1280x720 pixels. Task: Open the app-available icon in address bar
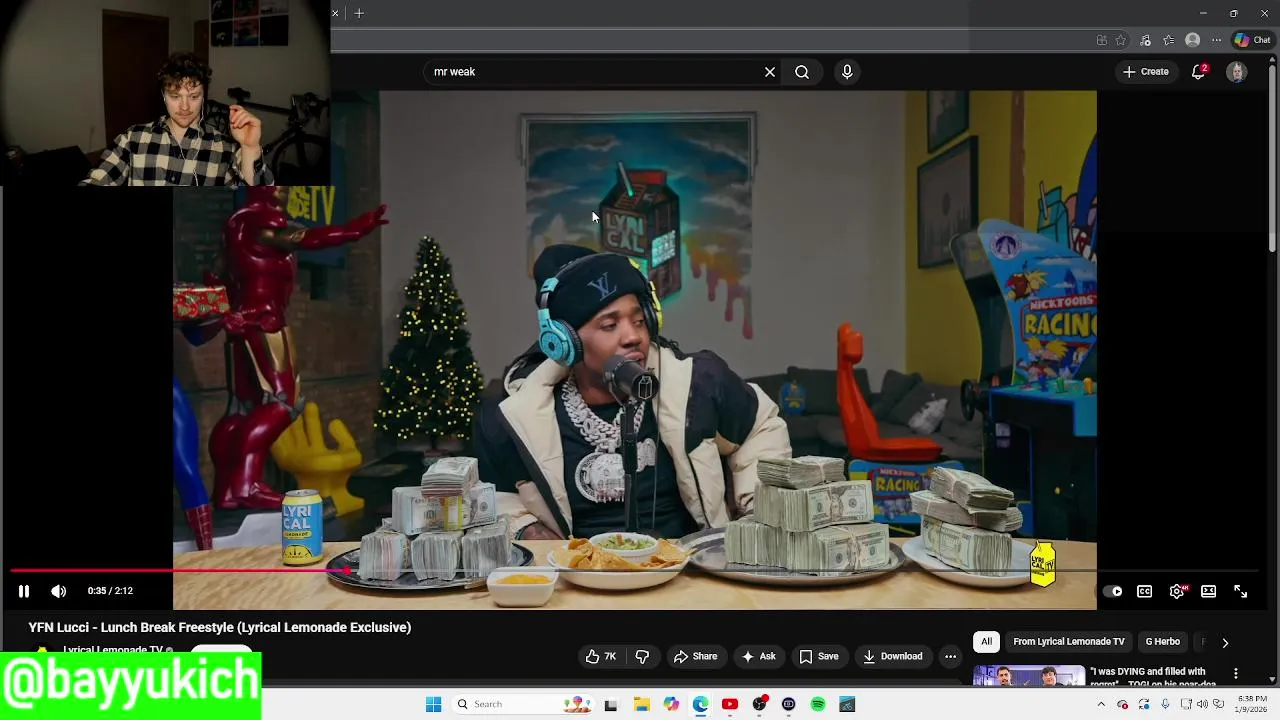tap(1101, 40)
